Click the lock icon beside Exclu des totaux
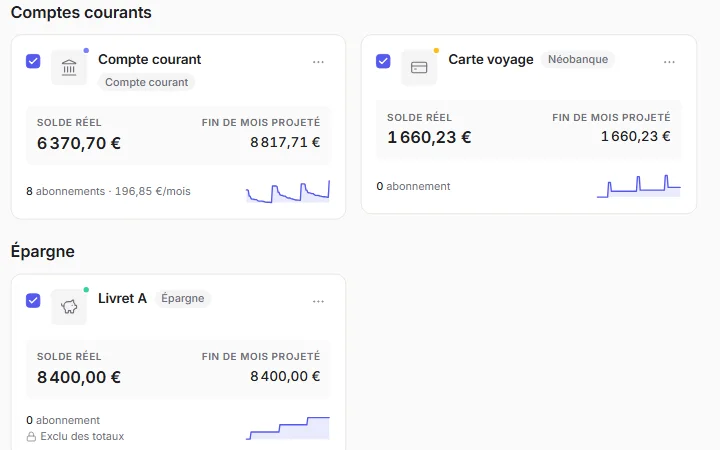720x450 pixels. [31, 437]
